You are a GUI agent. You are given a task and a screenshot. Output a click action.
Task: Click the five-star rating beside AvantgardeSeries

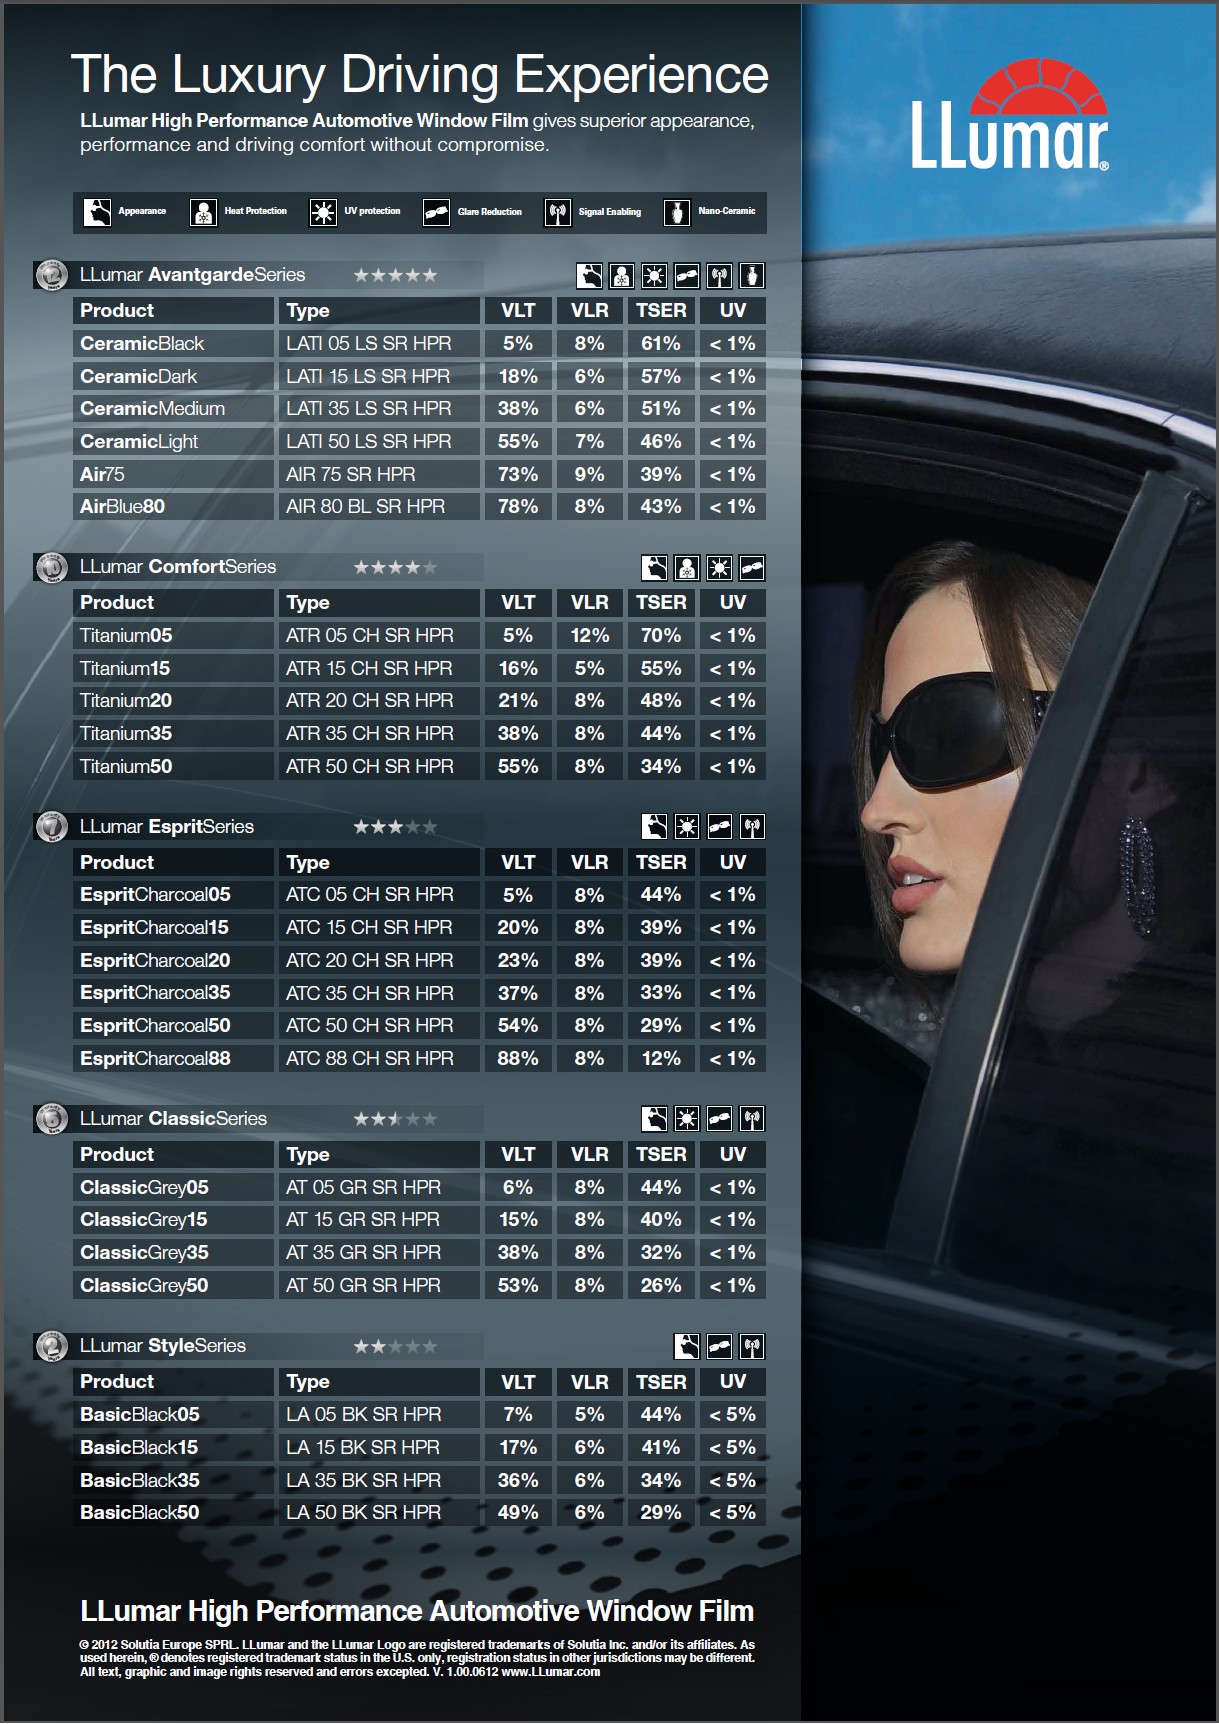pyautogui.click(x=395, y=275)
